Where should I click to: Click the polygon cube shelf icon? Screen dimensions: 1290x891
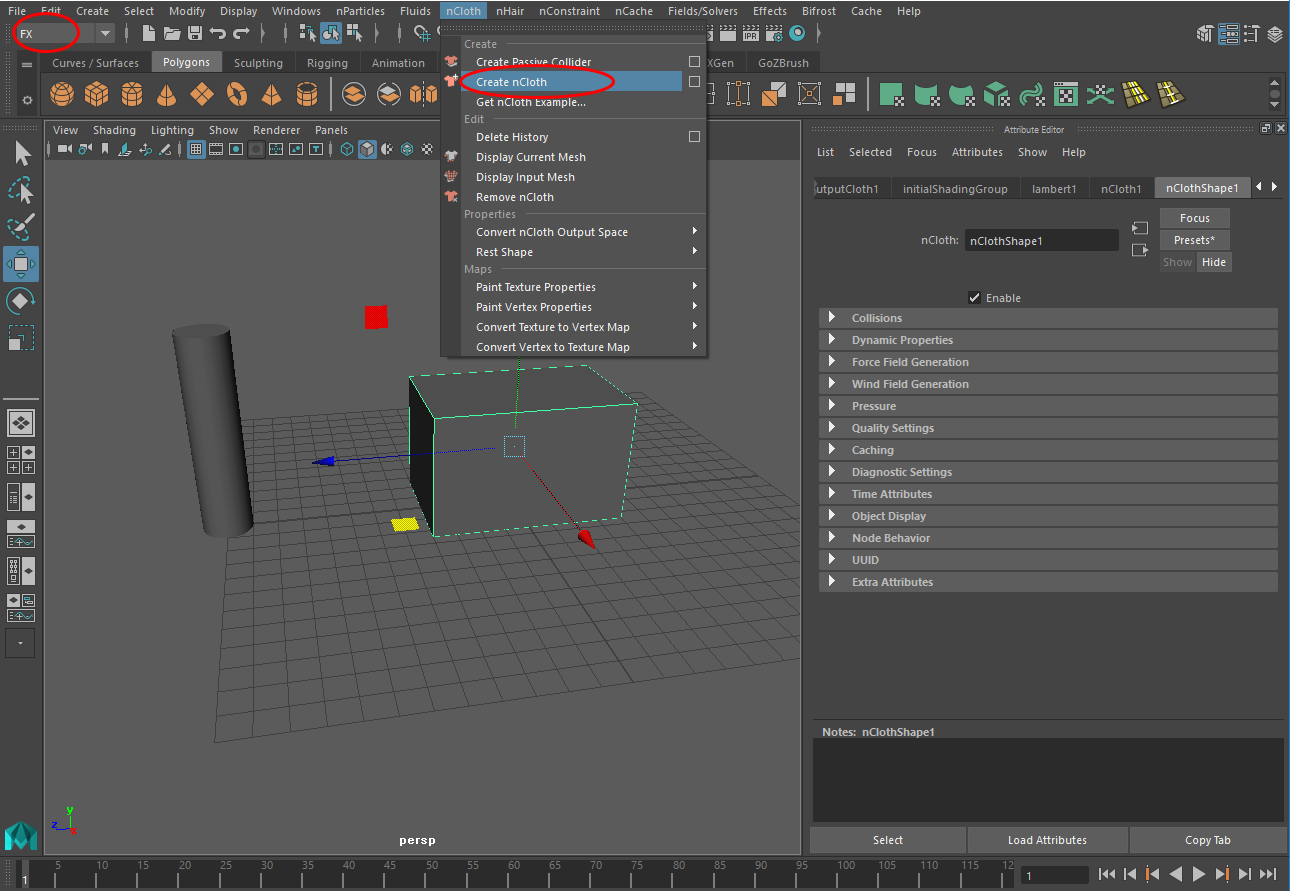(97, 95)
